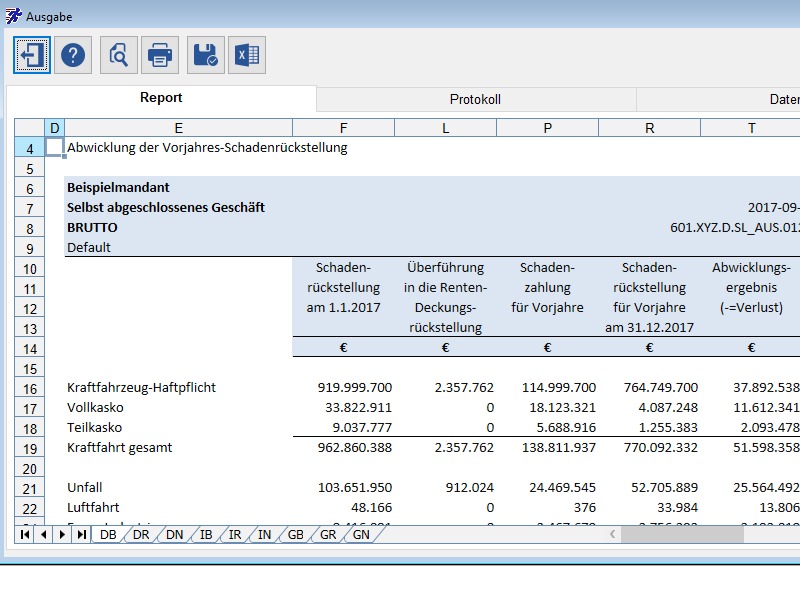The width and height of the screenshot is (800, 600).
Task: Click value 919.999.700 in Kraftfahrzeug-Haftpflicht row
Action: [355, 388]
